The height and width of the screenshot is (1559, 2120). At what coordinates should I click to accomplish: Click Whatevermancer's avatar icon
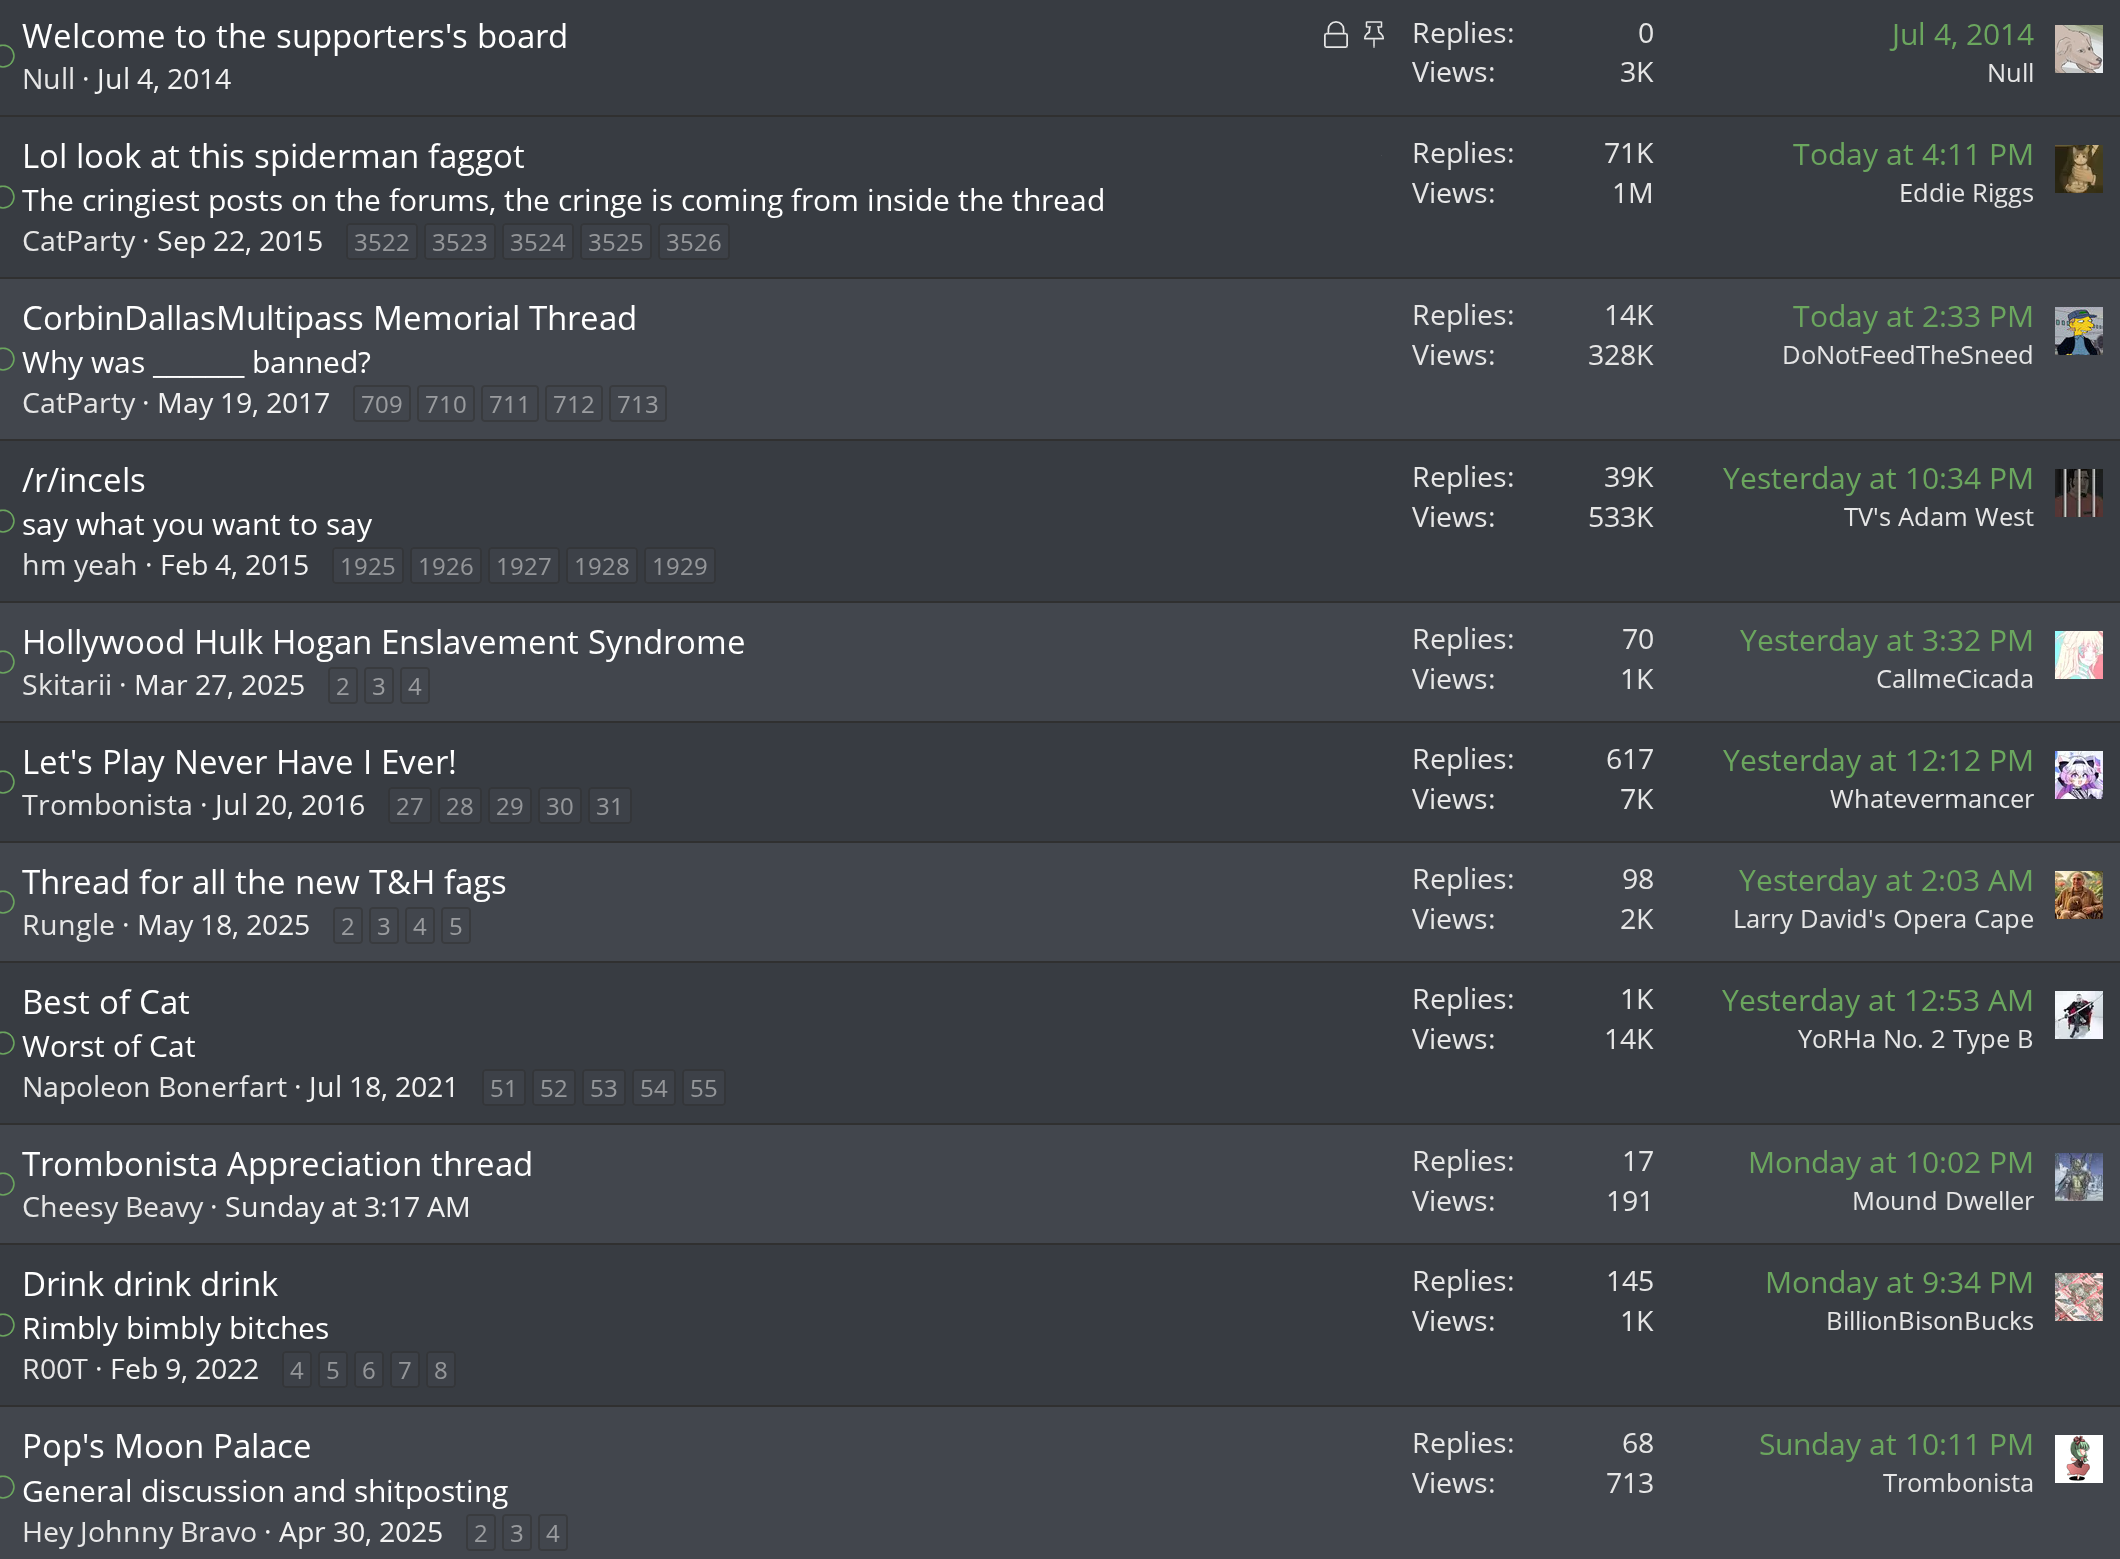(2078, 775)
